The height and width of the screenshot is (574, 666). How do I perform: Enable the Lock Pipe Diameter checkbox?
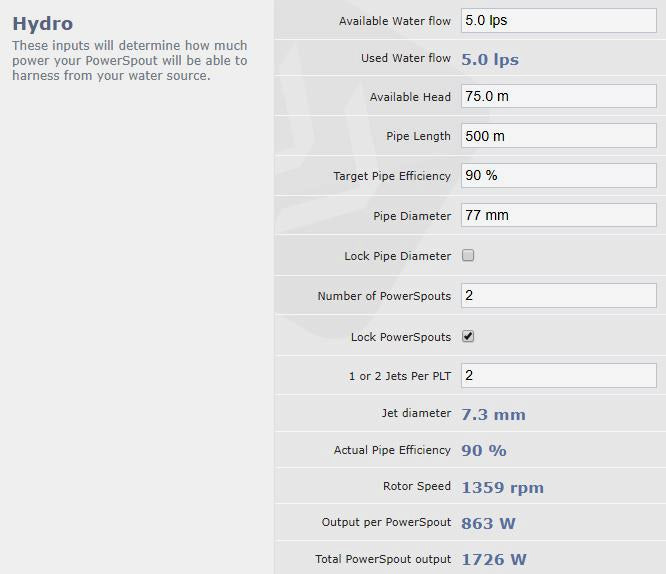tap(468, 256)
